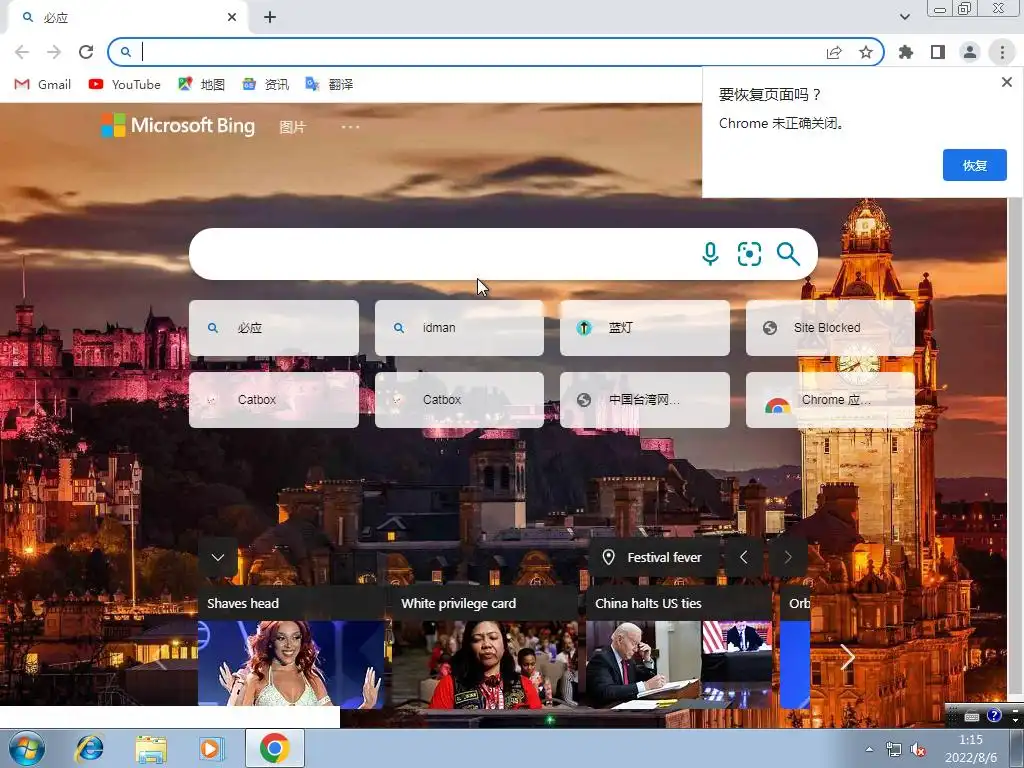
Task: Open Windows Media Player from taskbar
Action: coord(211,748)
